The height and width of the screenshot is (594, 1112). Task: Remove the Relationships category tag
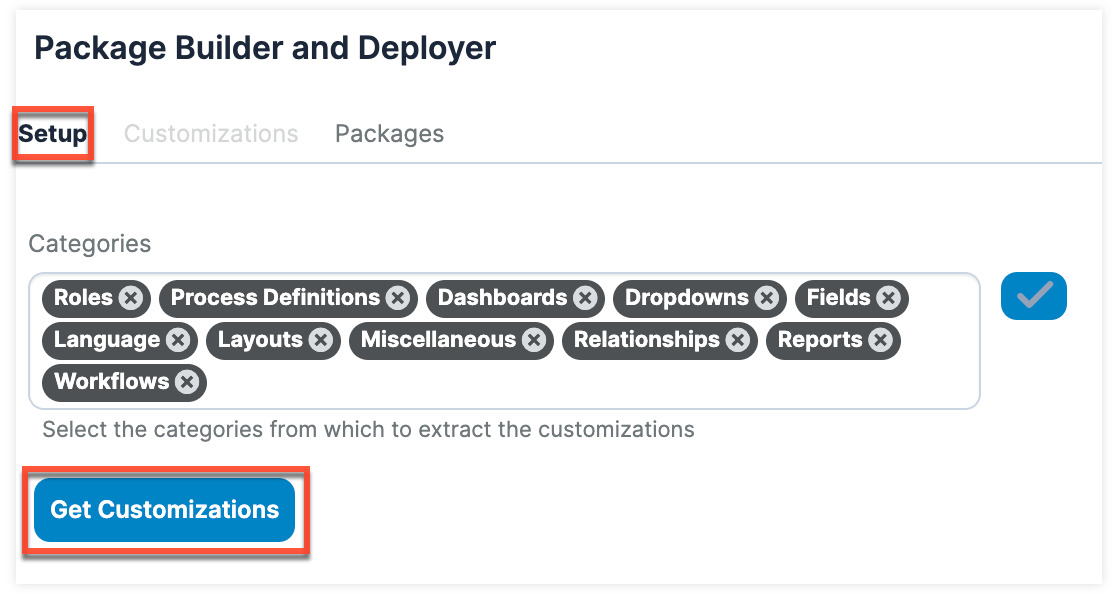coord(738,340)
